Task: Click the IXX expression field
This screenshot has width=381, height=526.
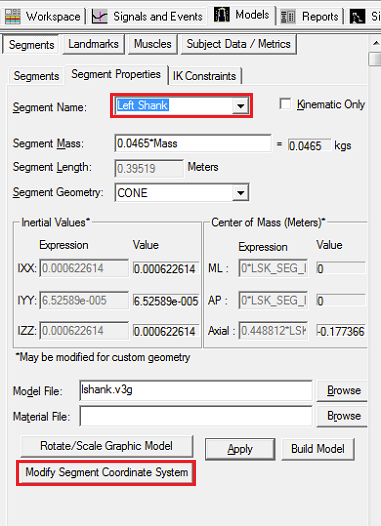Action: [84, 268]
